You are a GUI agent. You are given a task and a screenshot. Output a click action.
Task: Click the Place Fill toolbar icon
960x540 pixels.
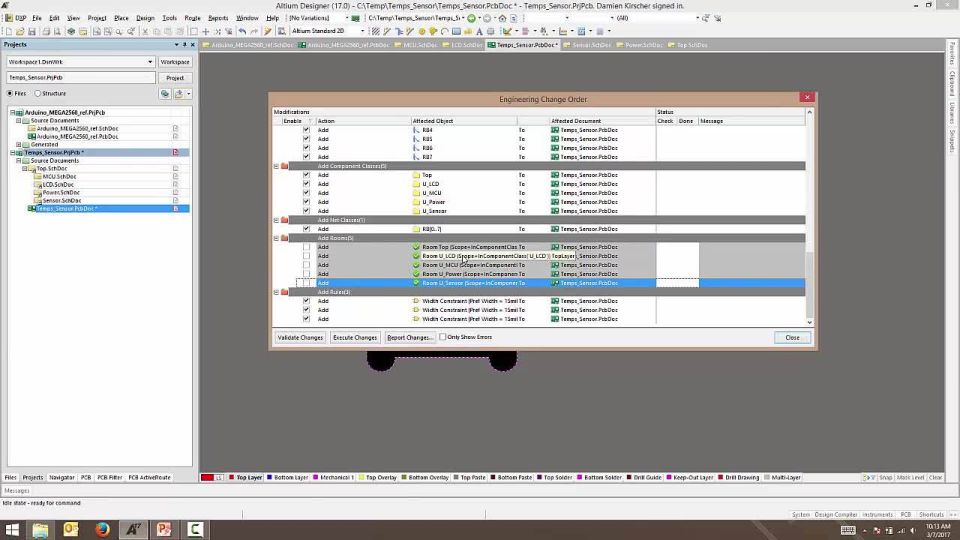tap(456, 31)
